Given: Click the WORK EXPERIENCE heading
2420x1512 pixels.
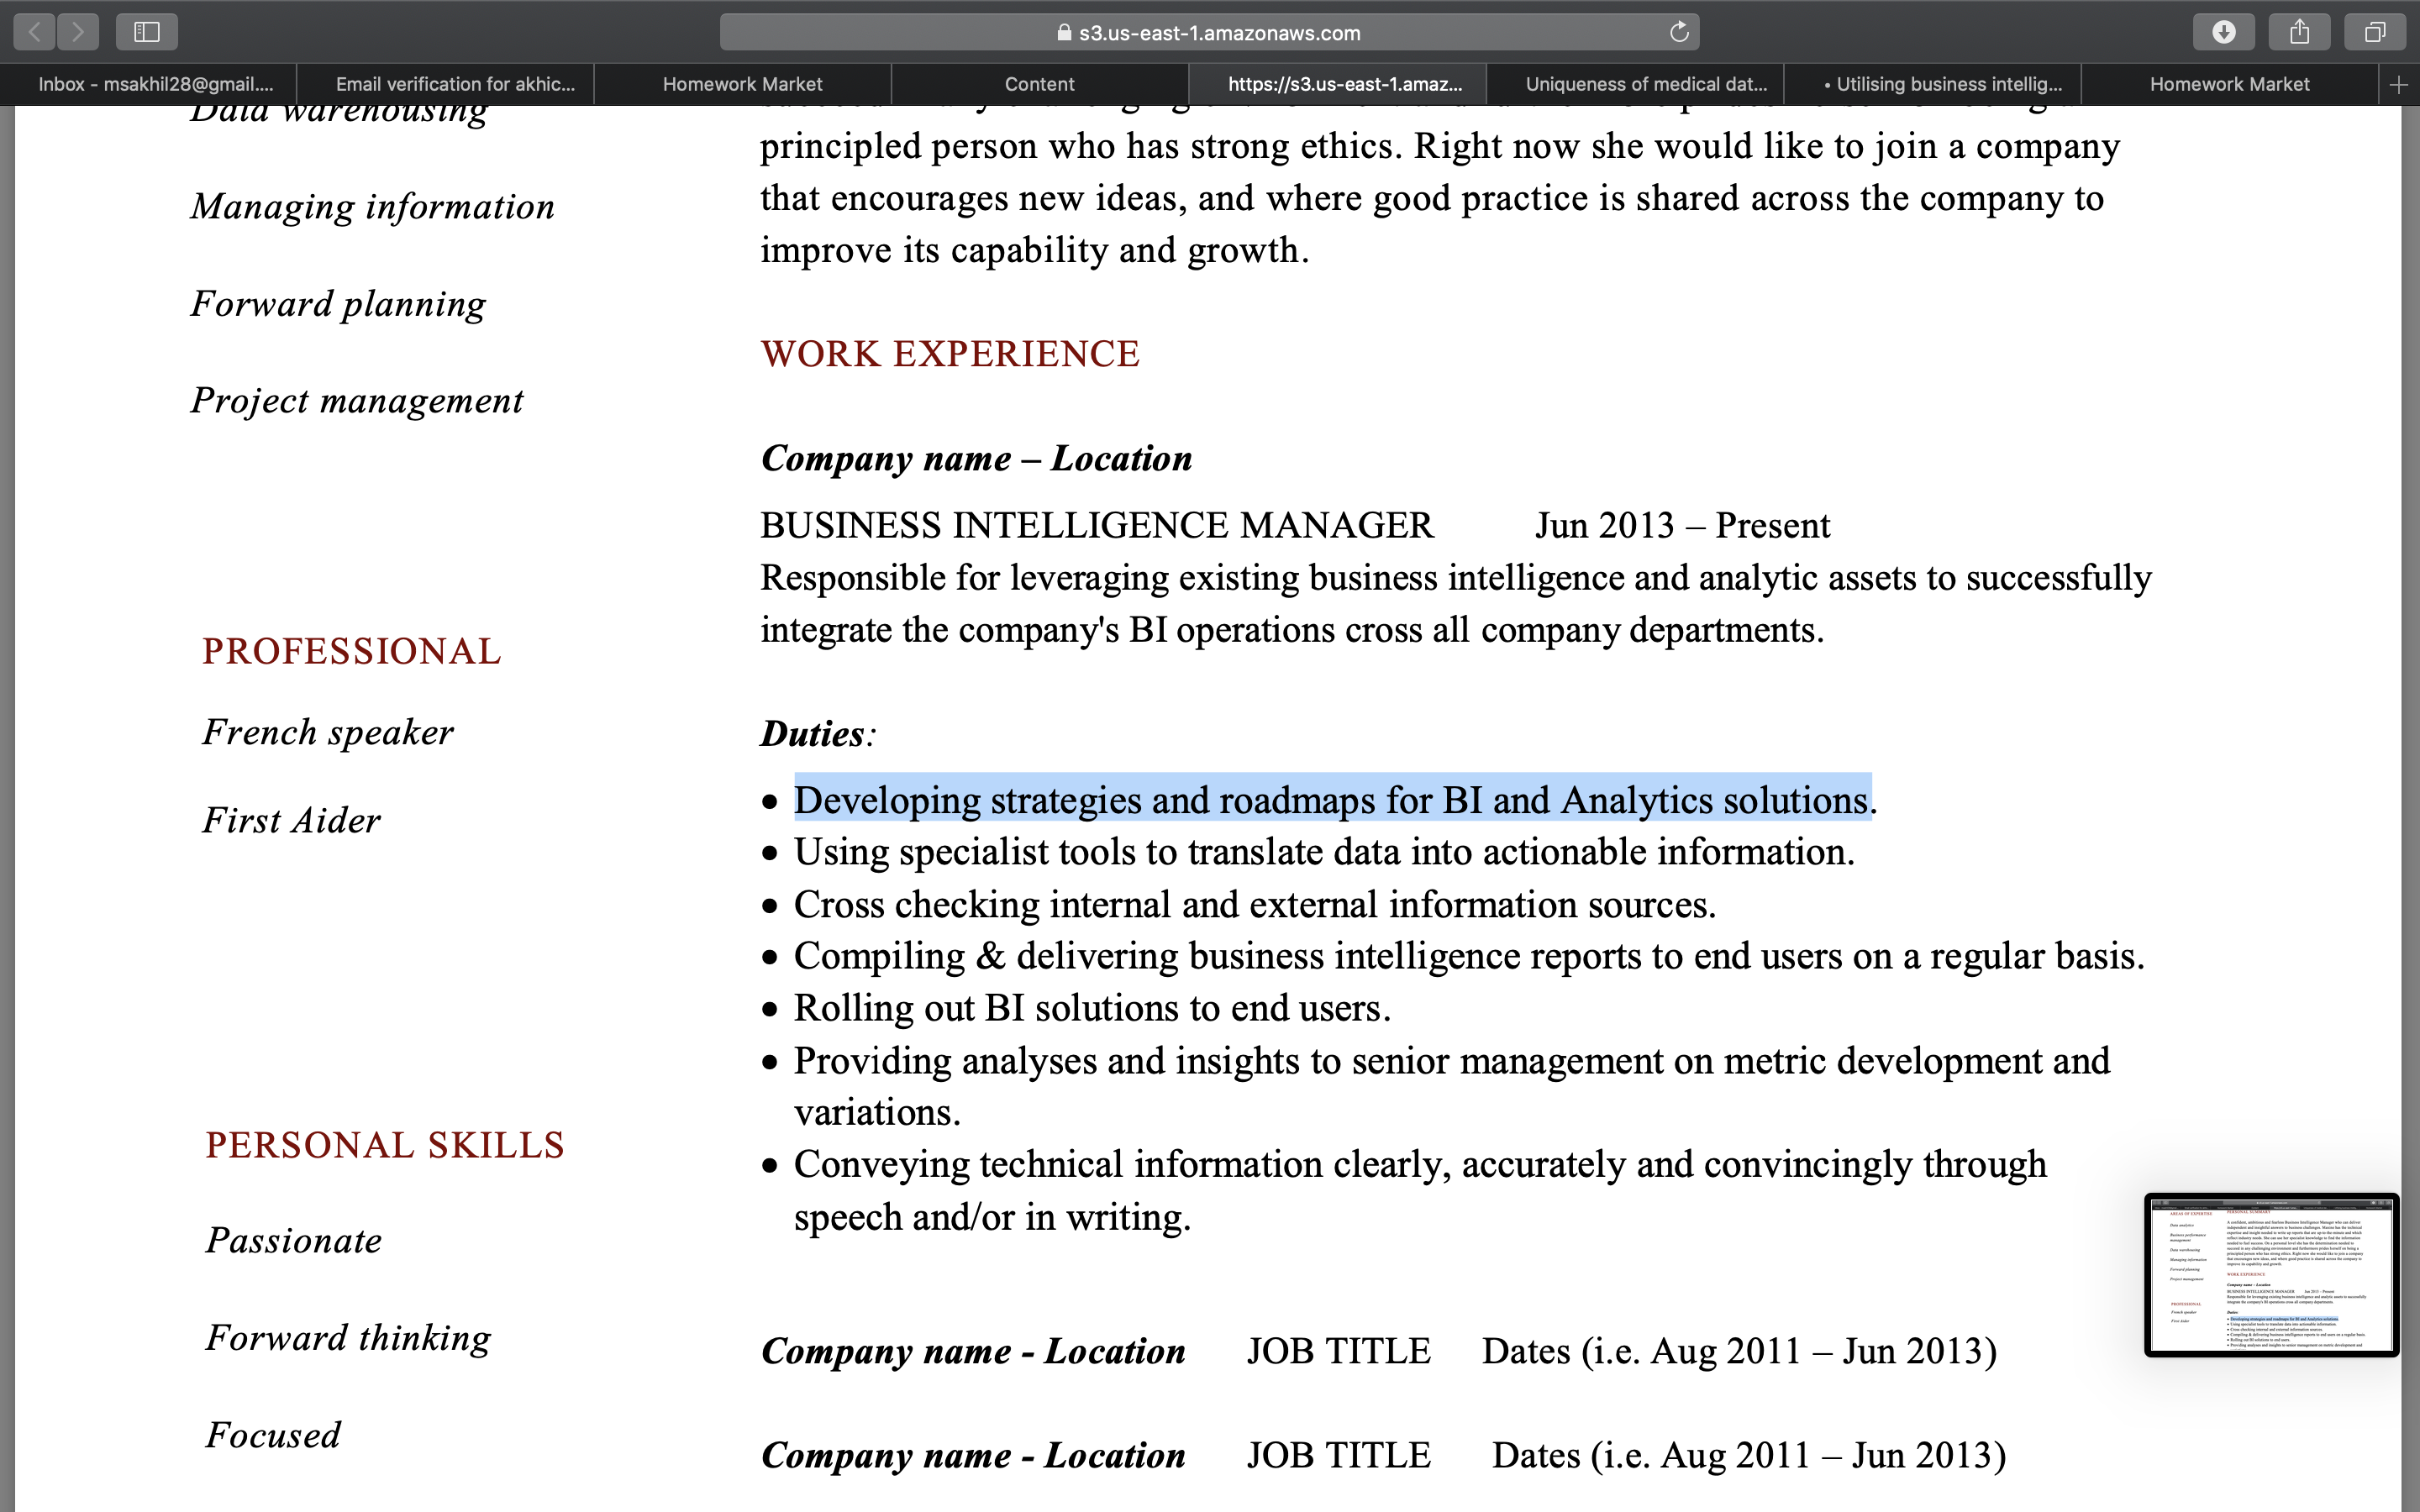Looking at the screenshot, I should click(x=950, y=354).
